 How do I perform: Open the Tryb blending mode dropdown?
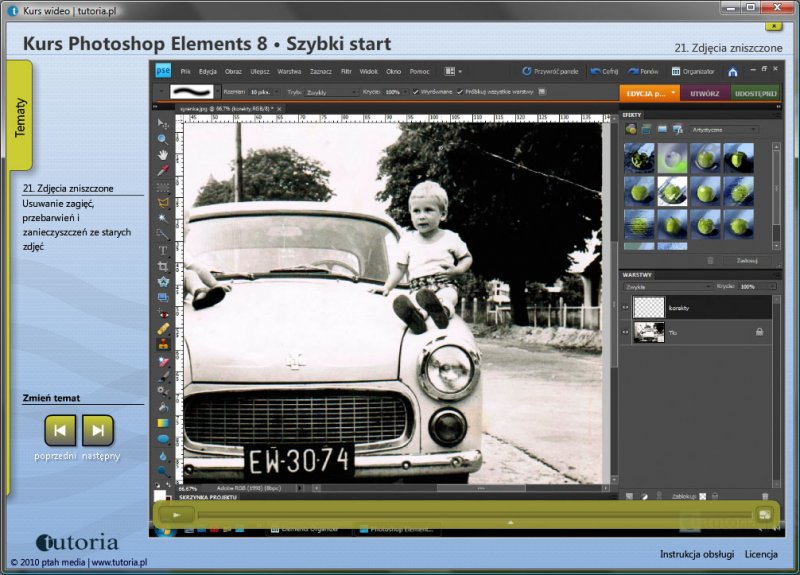(x=330, y=92)
